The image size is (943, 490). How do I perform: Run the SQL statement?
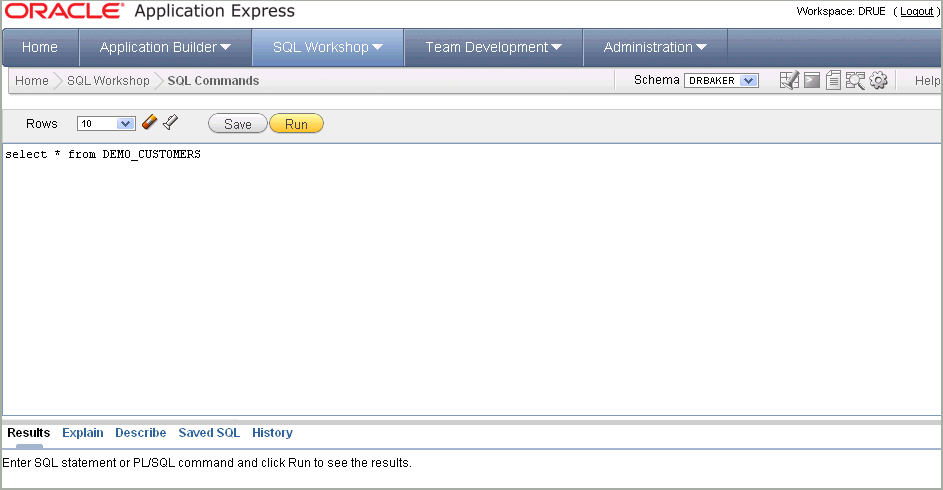(296, 124)
